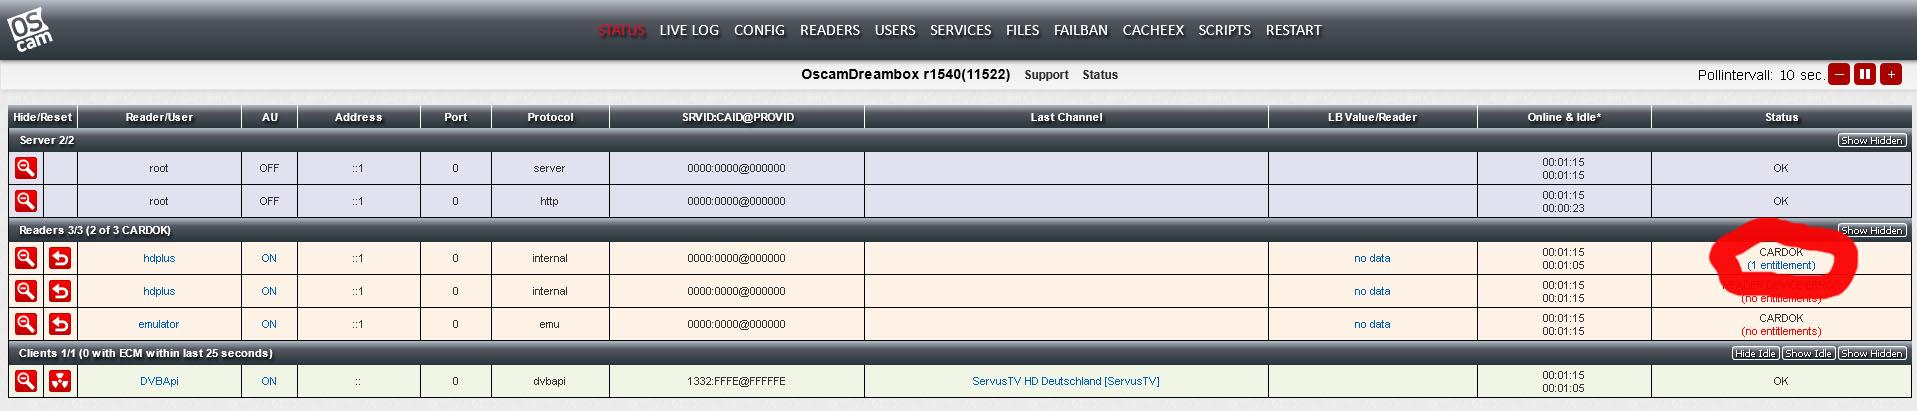Click Hide Idle in Clients section
This screenshot has width=1917, height=411.
(1755, 353)
